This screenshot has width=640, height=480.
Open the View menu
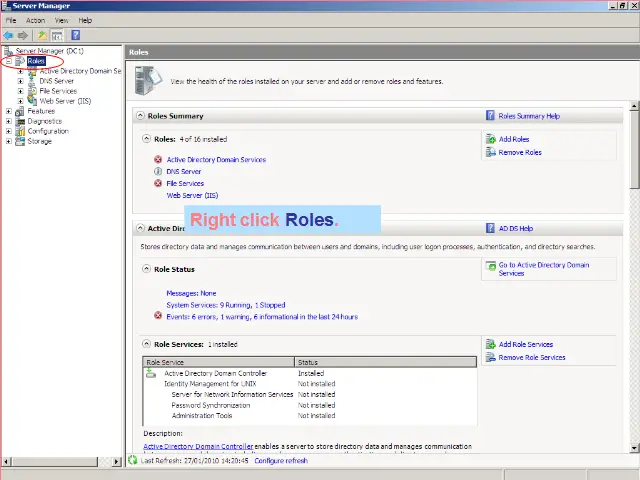pos(62,20)
